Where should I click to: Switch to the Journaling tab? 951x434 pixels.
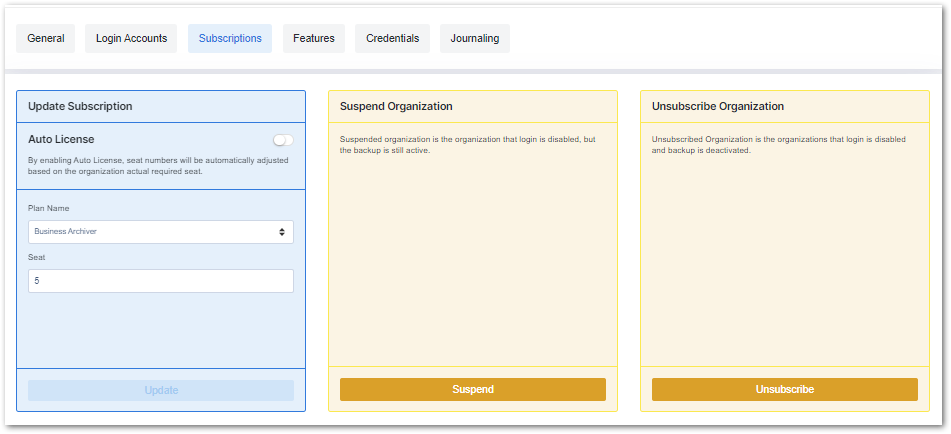[x=475, y=39]
